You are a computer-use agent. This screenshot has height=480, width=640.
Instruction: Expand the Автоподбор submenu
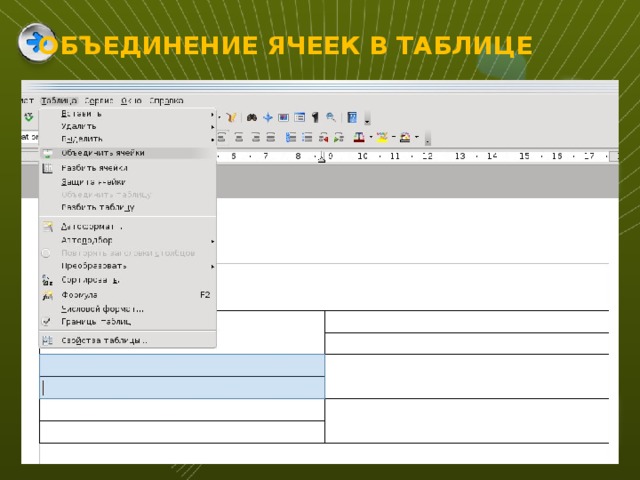pos(127,240)
